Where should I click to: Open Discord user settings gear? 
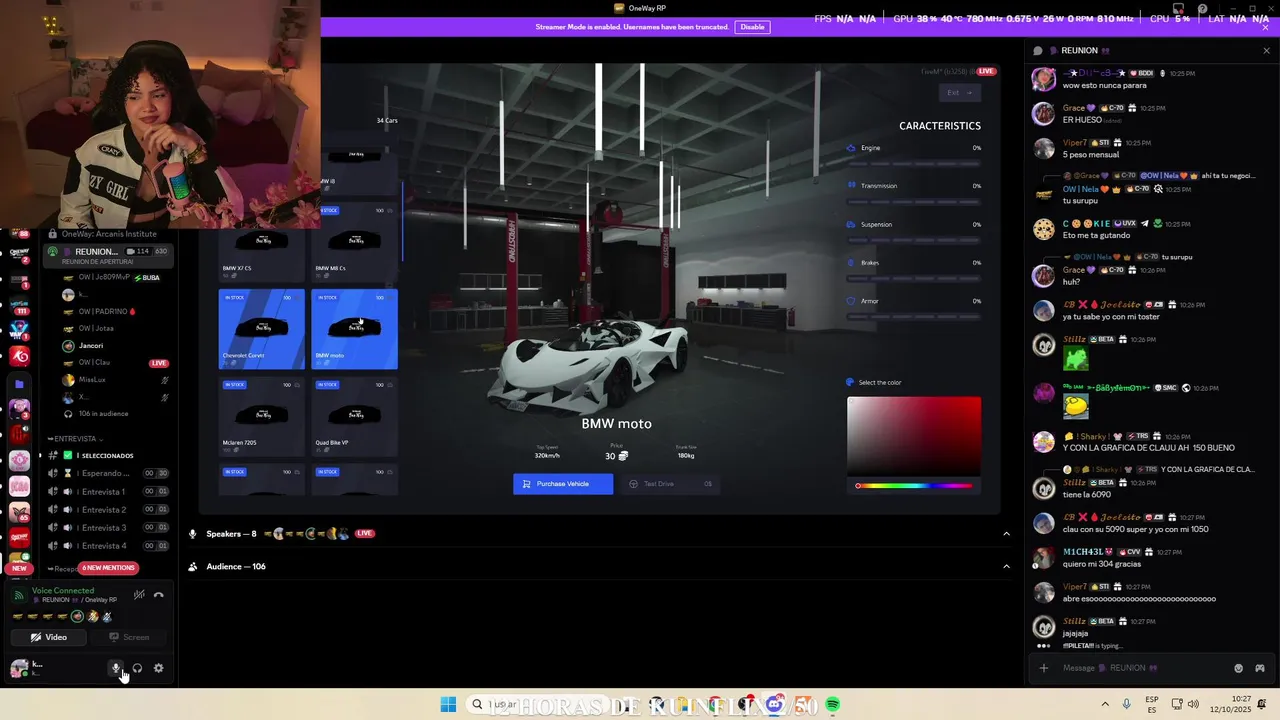click(158, 668)
